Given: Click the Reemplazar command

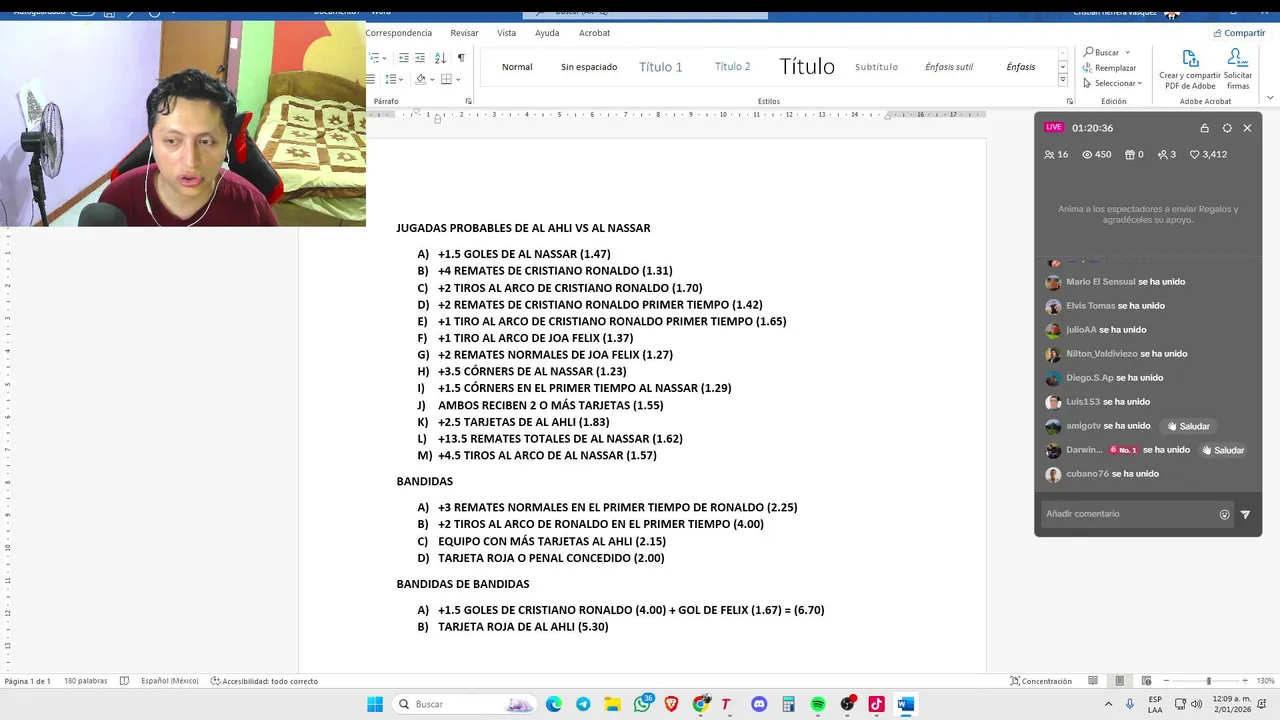Looking at the screenshot, I should tap(1109, 68).
